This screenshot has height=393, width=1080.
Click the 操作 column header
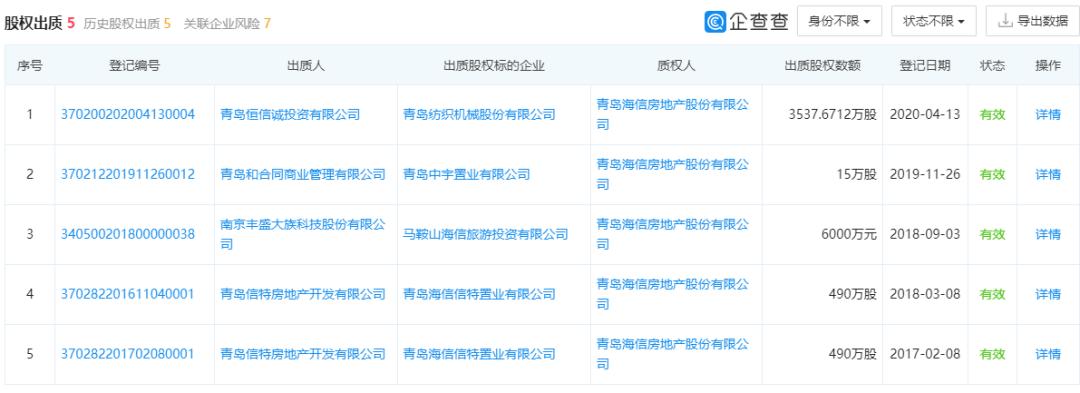click(x=1048, y=66)
